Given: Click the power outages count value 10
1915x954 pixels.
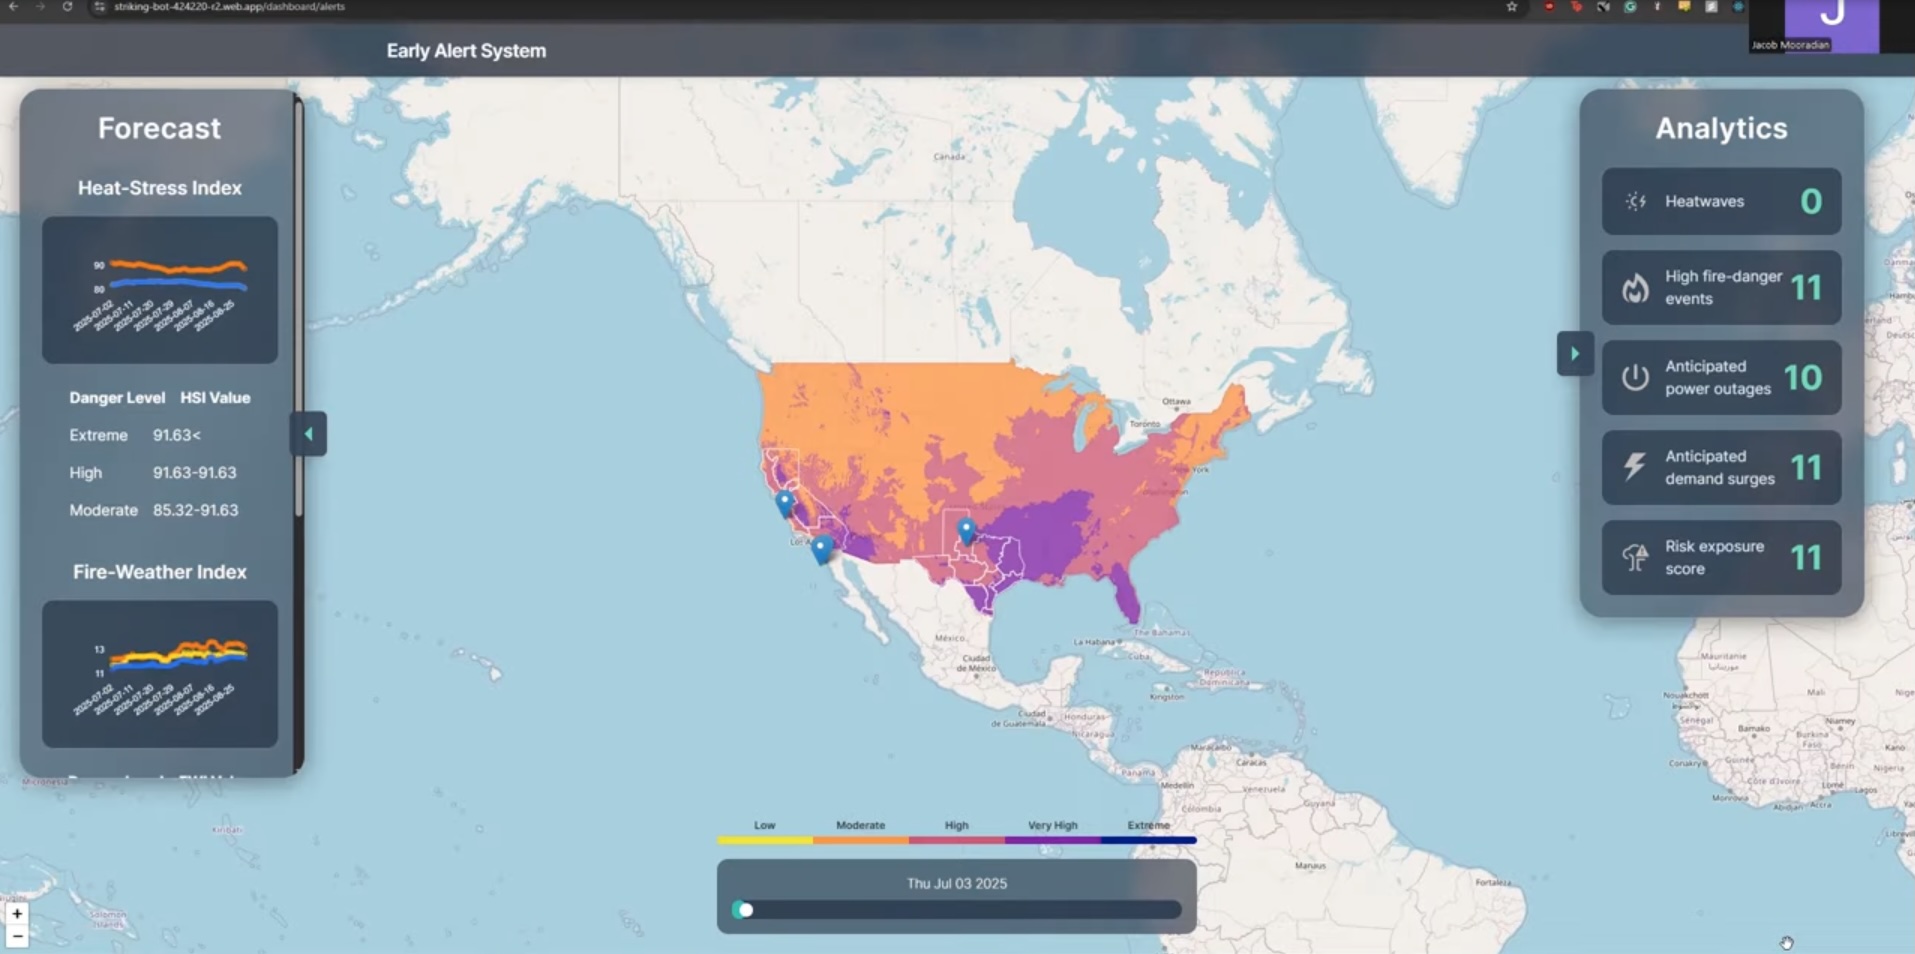Looking at the screenshot, I should point(1803,377).
